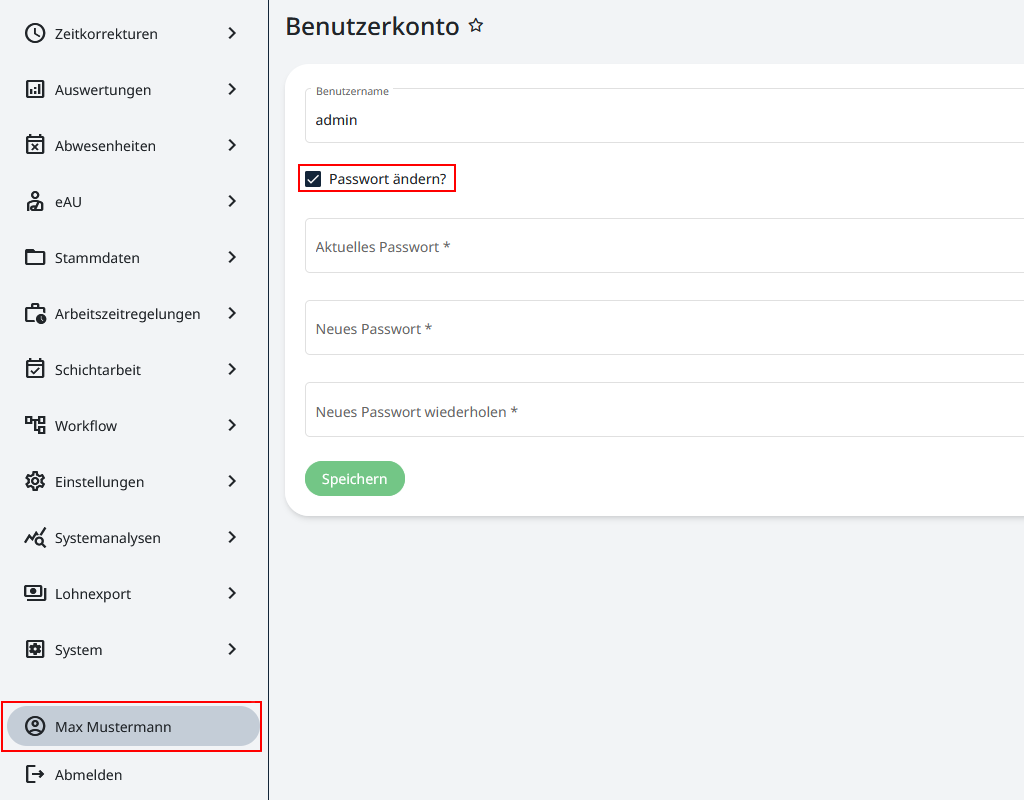The image size is (1024, 800).
Task: Uncheck the Passwort ändern checkbox
Action: point(313,179)
